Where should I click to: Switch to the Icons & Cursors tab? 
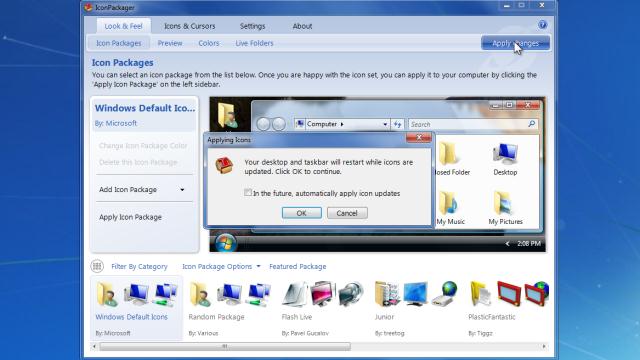point(189,26)
